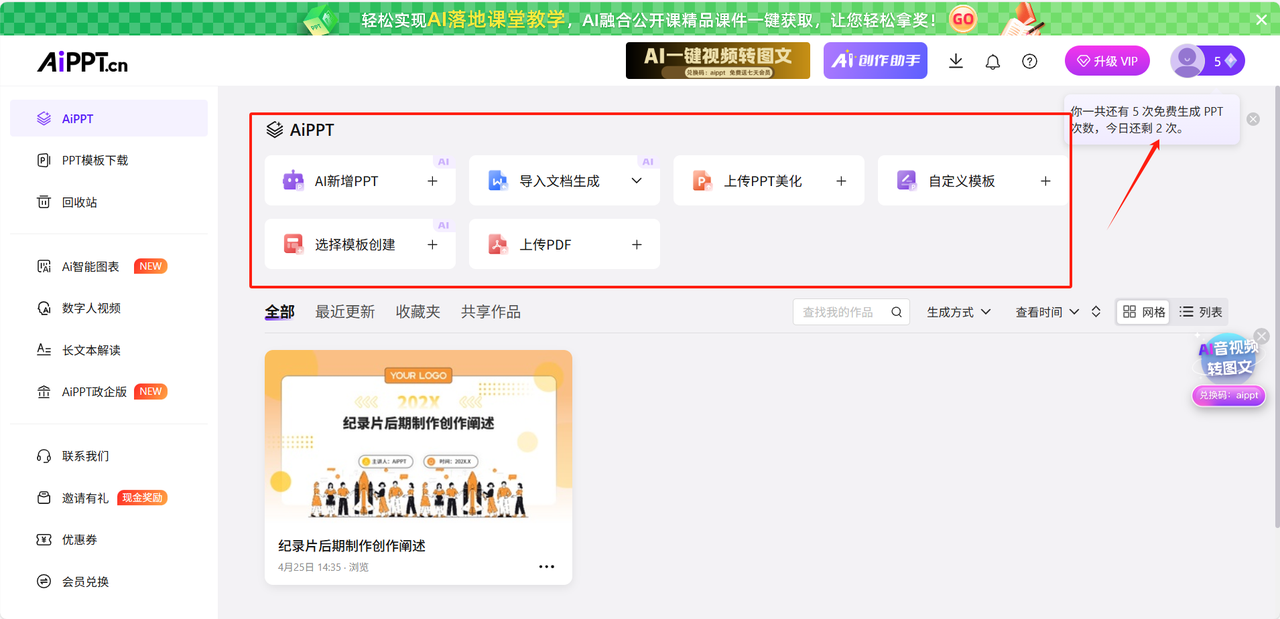
Task: Click the PPT模板下载 icon
Action: (43, 160)
